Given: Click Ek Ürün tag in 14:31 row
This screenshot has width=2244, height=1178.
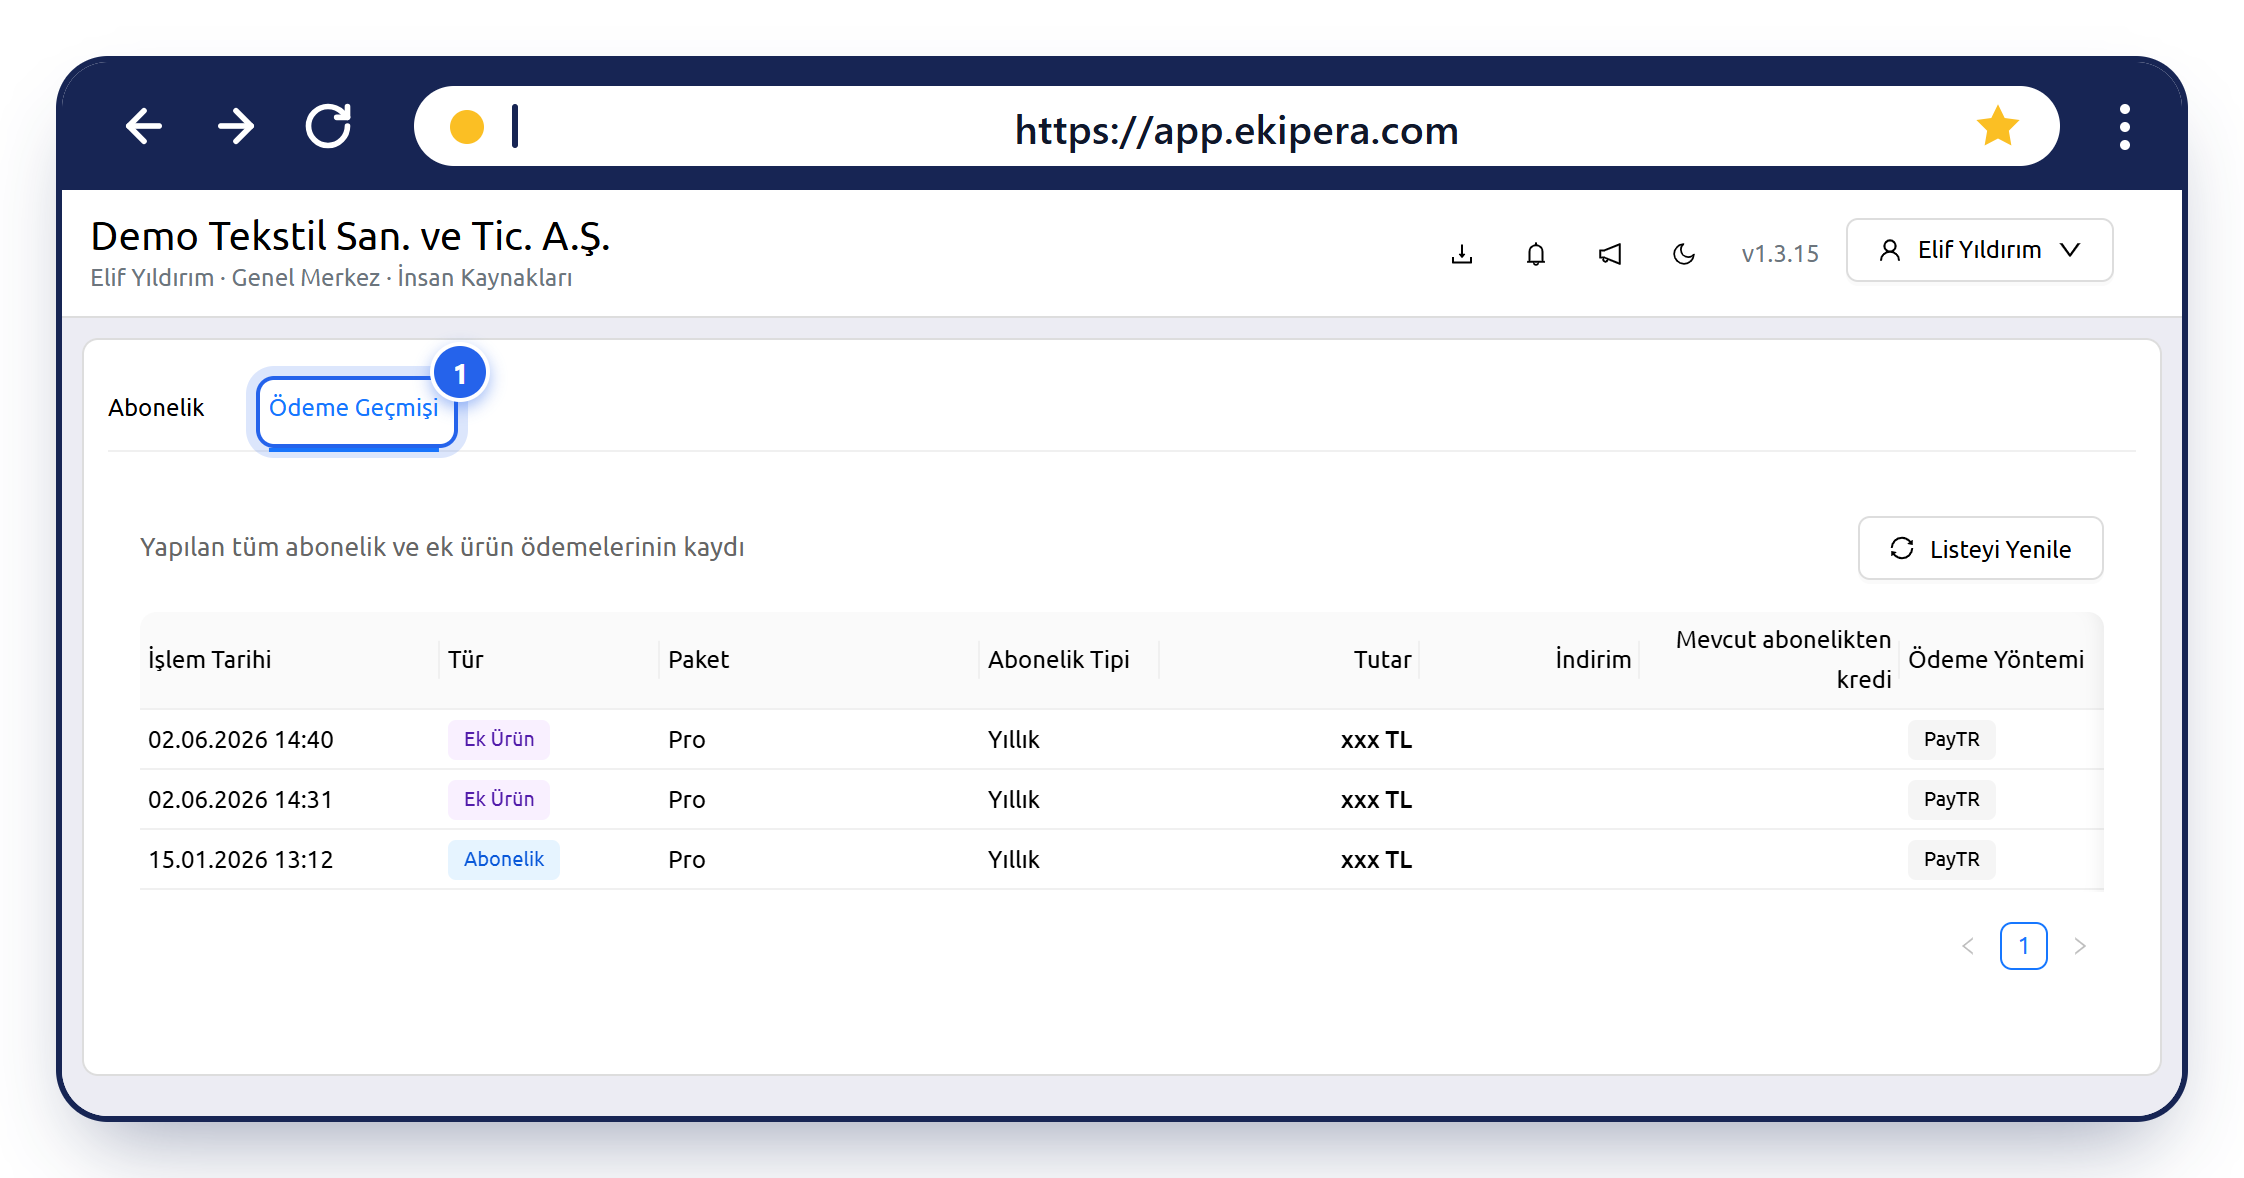Looking at the screenshot, I should click(499, 800).
